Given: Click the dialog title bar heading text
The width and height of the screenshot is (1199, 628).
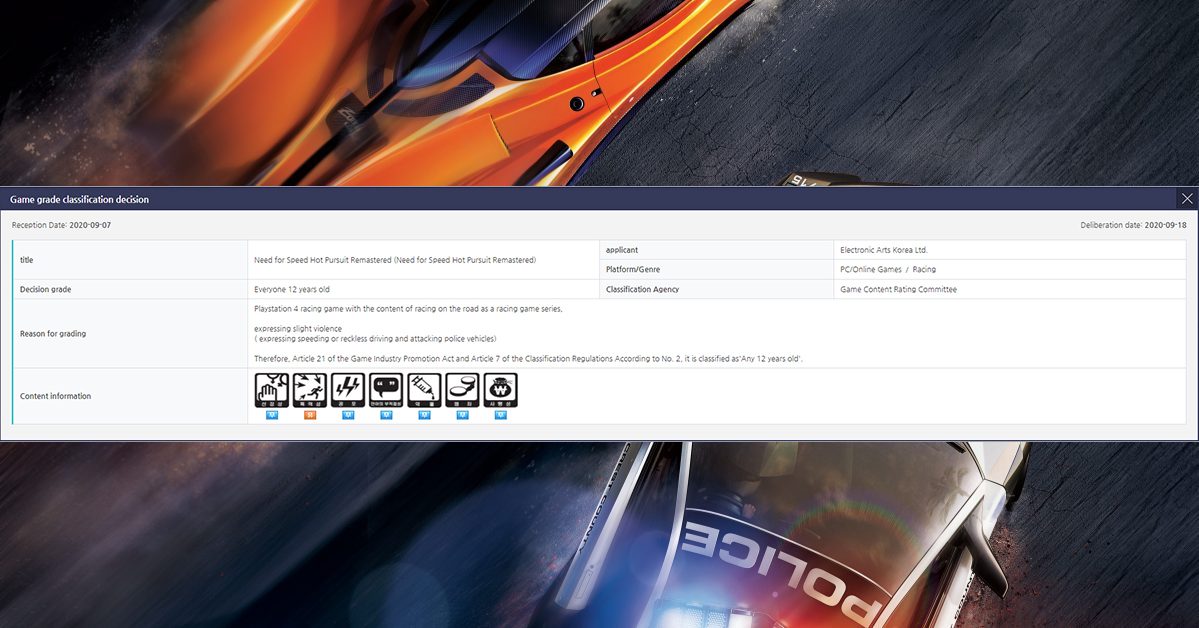Looking at the screenshot, I should pyautogui.click(x=79, y=199).
